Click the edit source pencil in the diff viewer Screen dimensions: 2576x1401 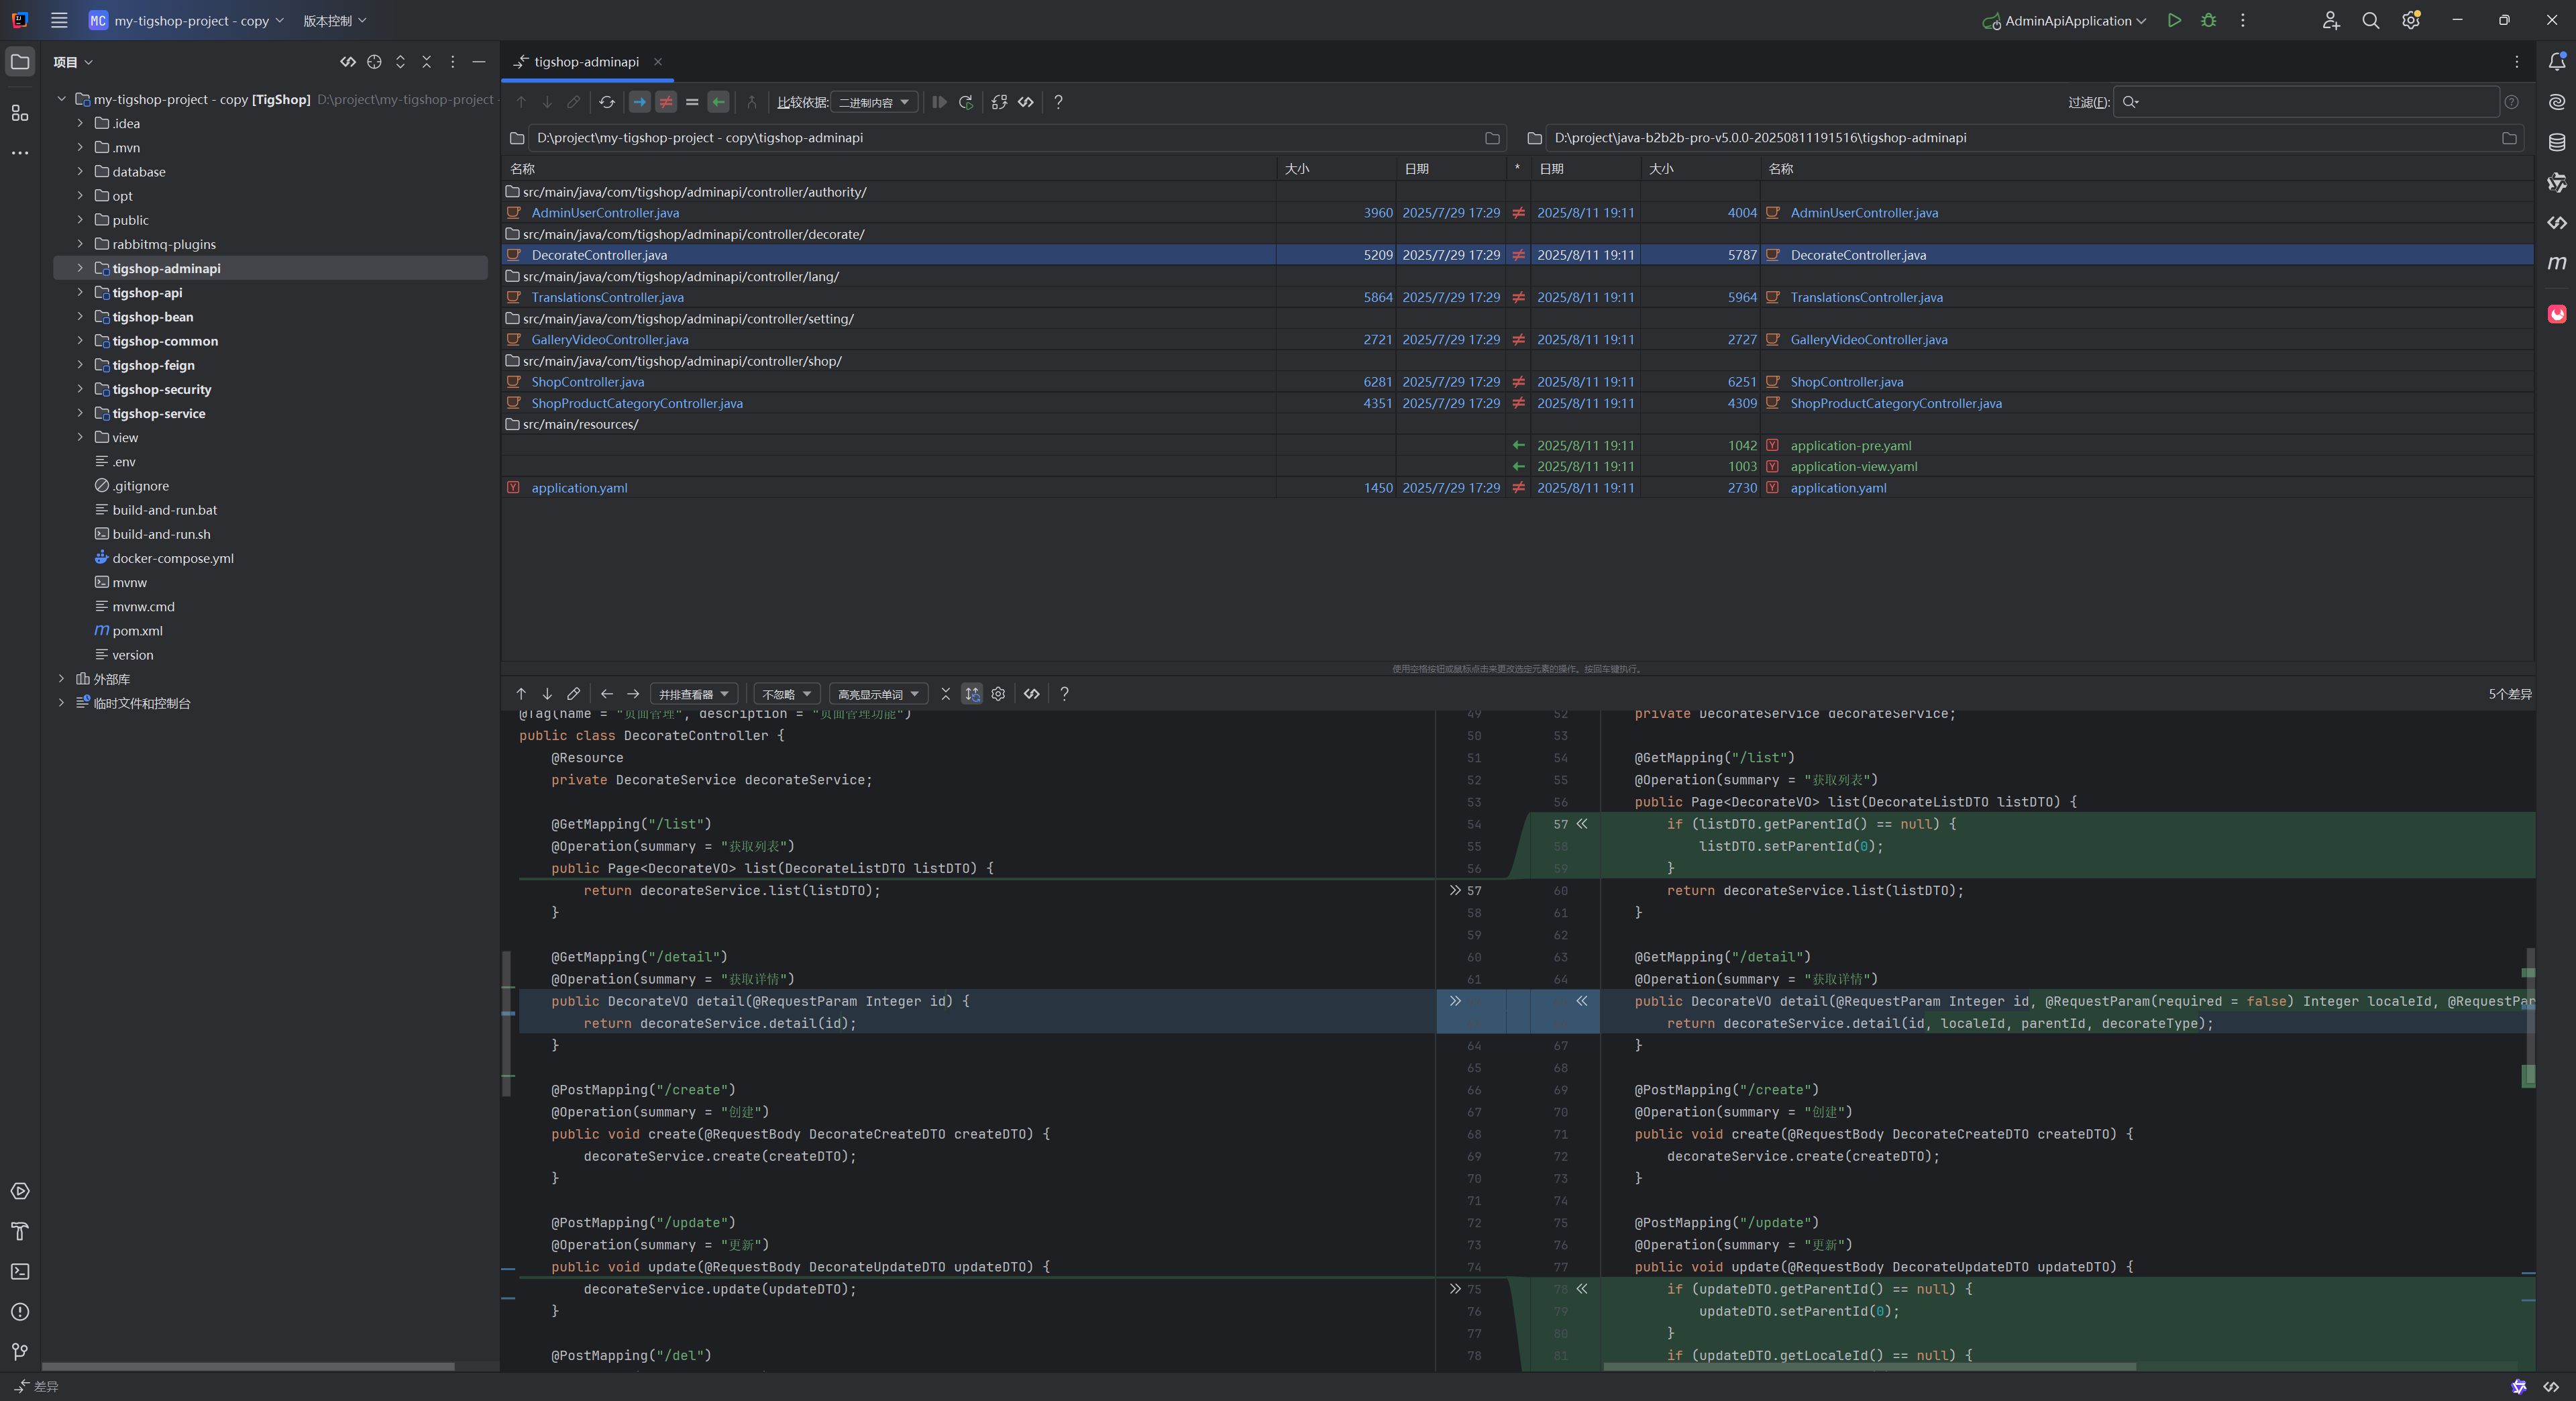573,694
